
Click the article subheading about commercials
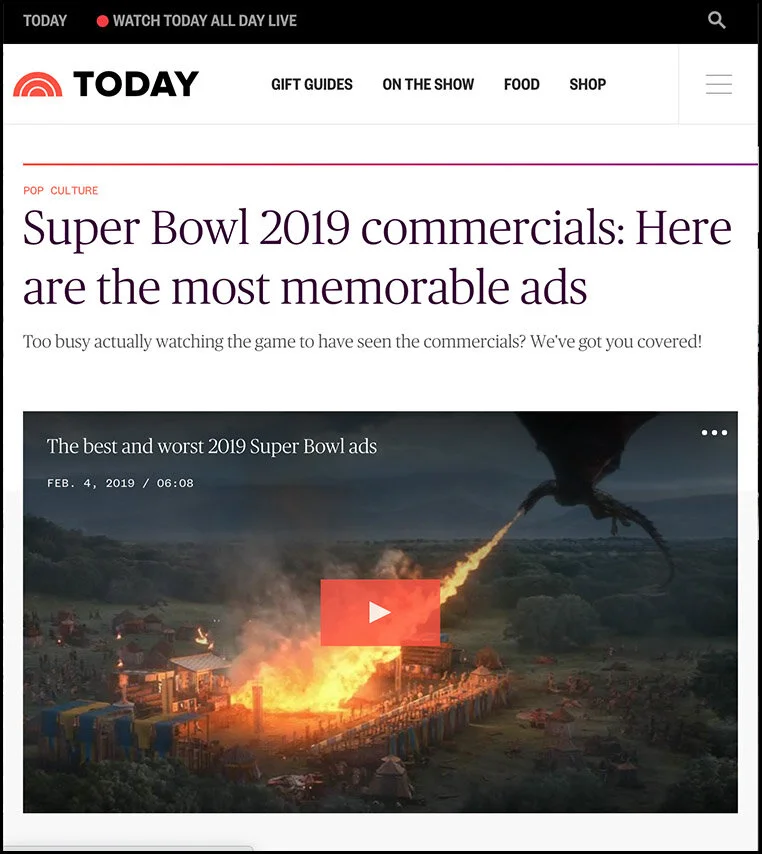pyautogui.click(x=362, y=342)
